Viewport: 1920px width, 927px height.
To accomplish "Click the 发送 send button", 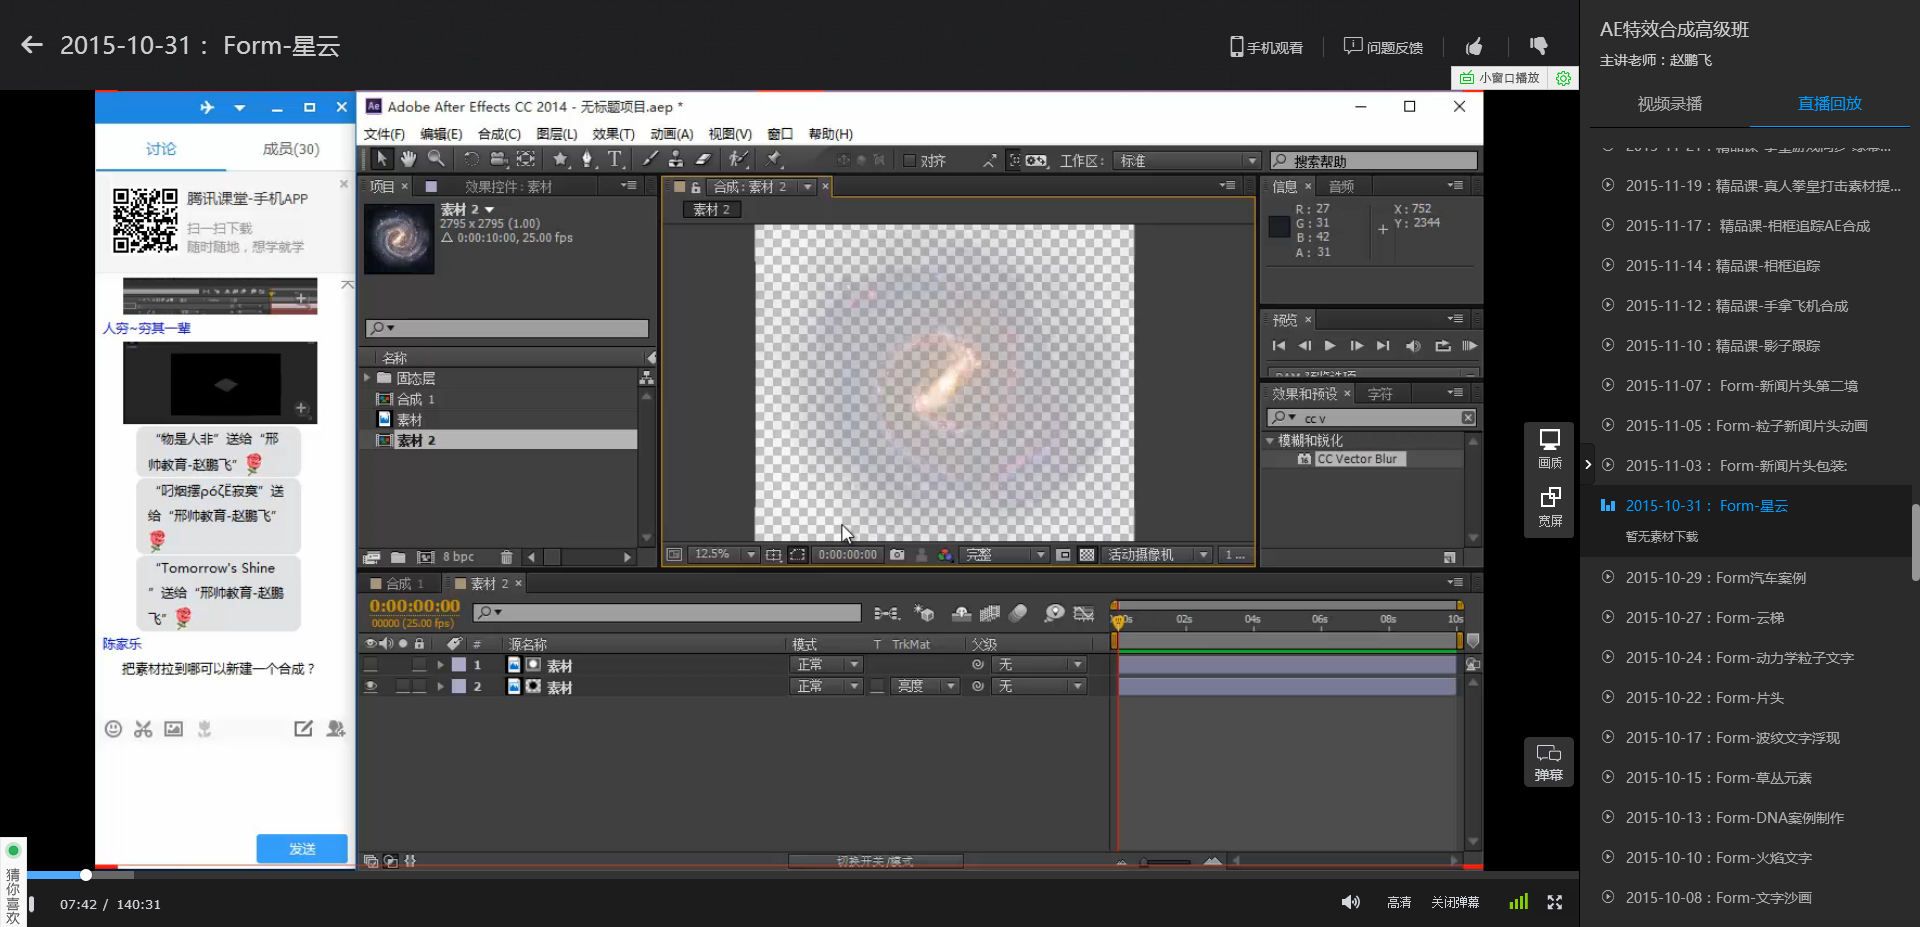I will tap(302, 848).
